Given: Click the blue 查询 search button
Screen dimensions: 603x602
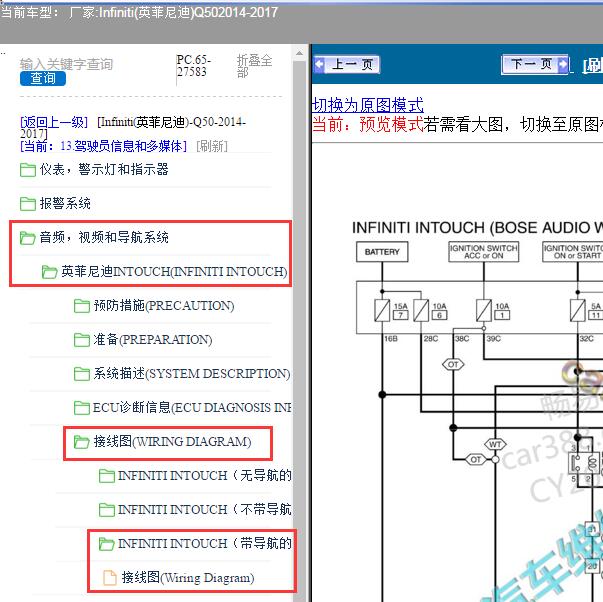Looking at the screenshot, I should point(43,78).
